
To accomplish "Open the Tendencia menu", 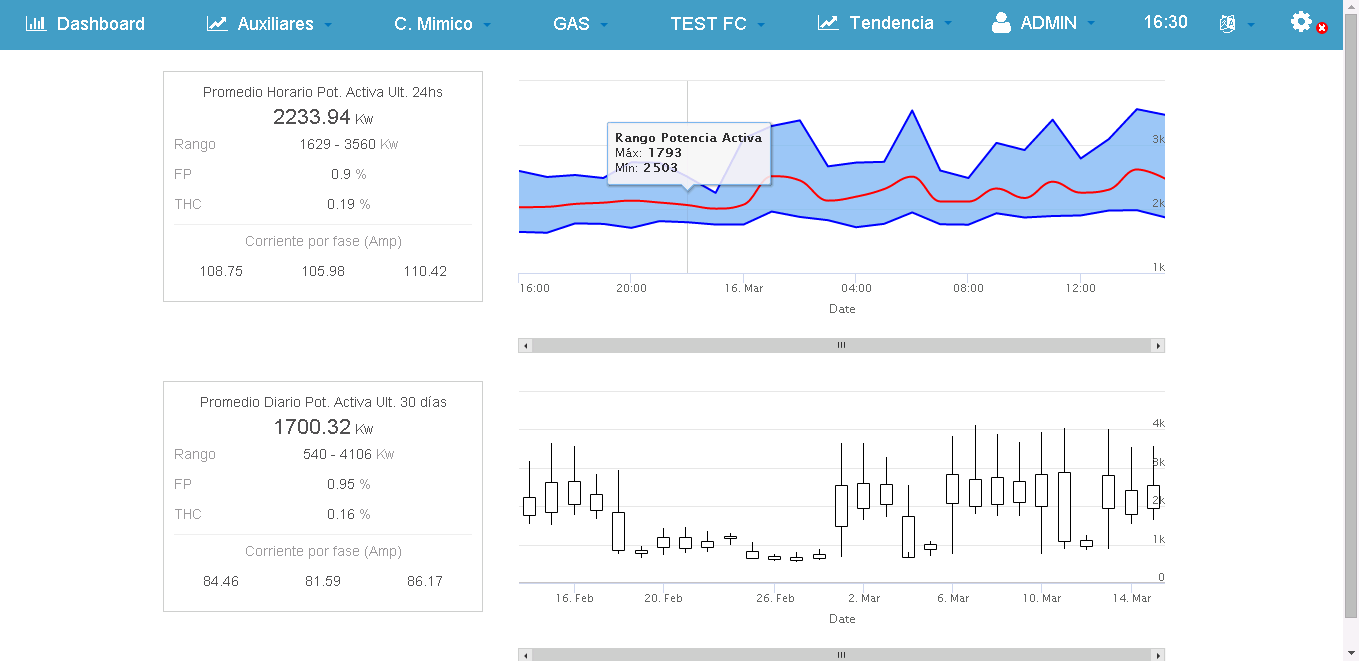I will tap(891, 23).
